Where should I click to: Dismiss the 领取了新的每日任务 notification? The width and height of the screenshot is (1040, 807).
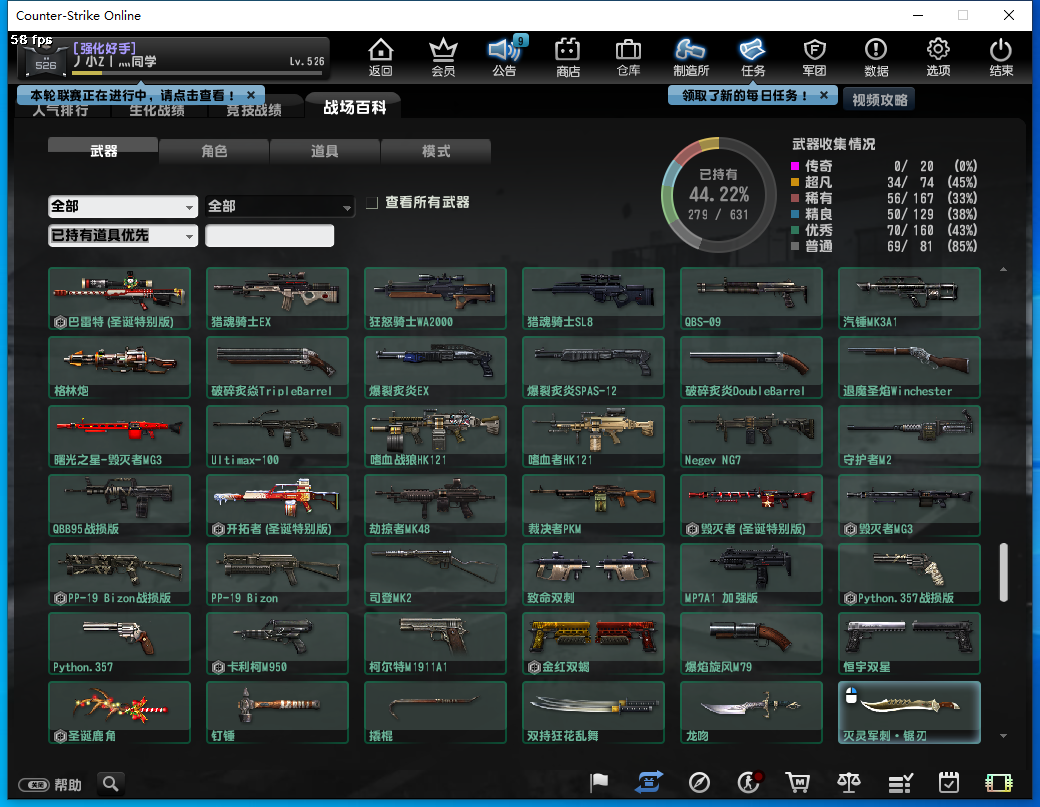point(823,95)
